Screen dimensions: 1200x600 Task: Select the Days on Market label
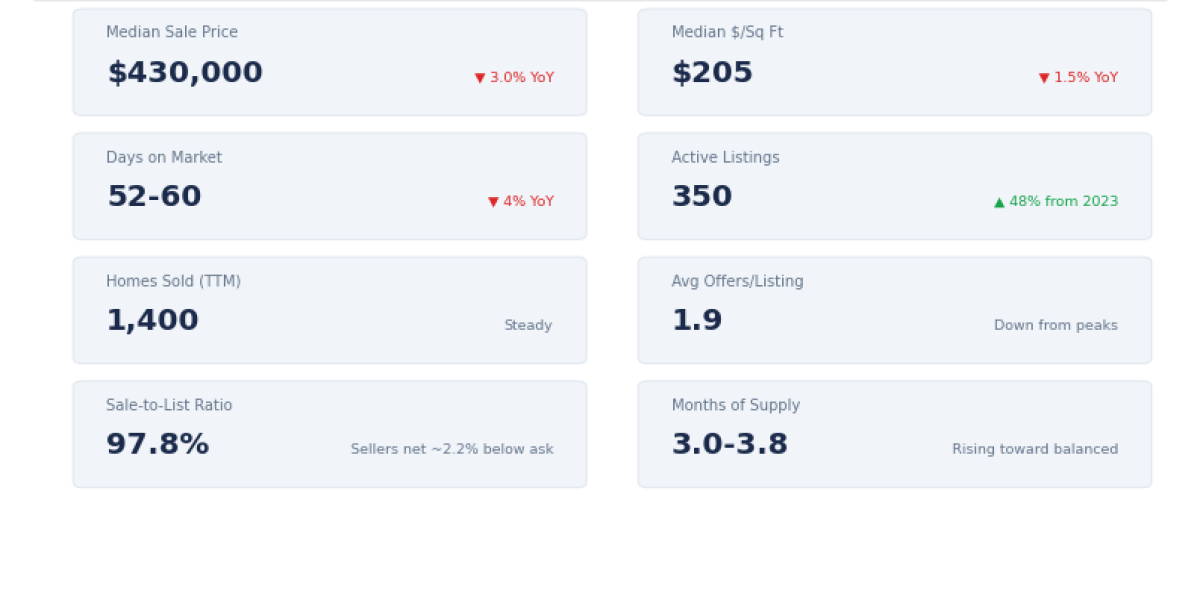[x=164, y=158]
